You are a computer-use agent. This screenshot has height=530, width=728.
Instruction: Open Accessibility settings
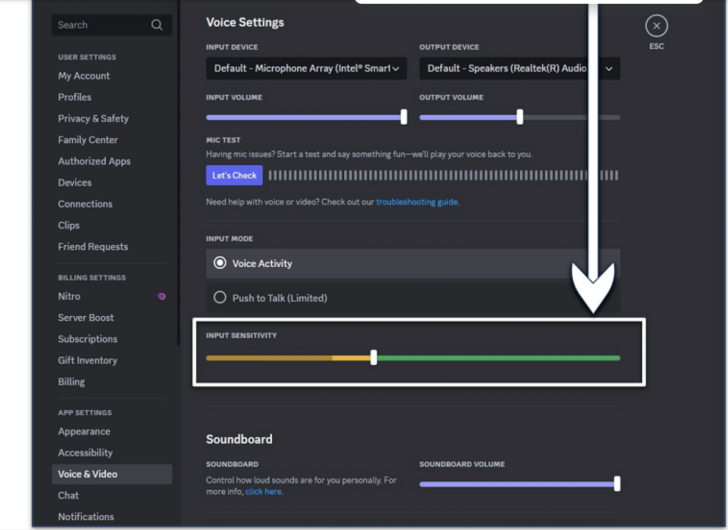click(85, 453)
